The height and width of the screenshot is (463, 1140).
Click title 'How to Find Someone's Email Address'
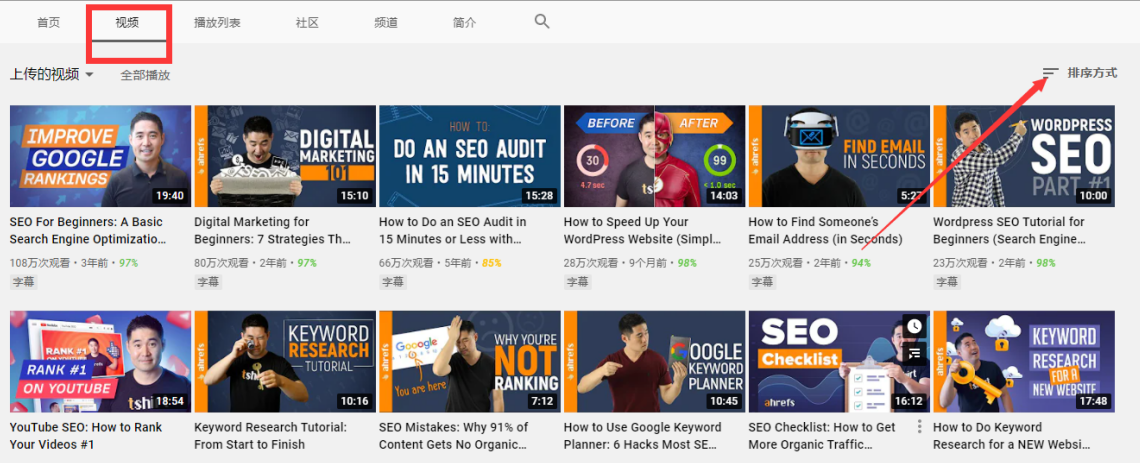tap(825, 230)
